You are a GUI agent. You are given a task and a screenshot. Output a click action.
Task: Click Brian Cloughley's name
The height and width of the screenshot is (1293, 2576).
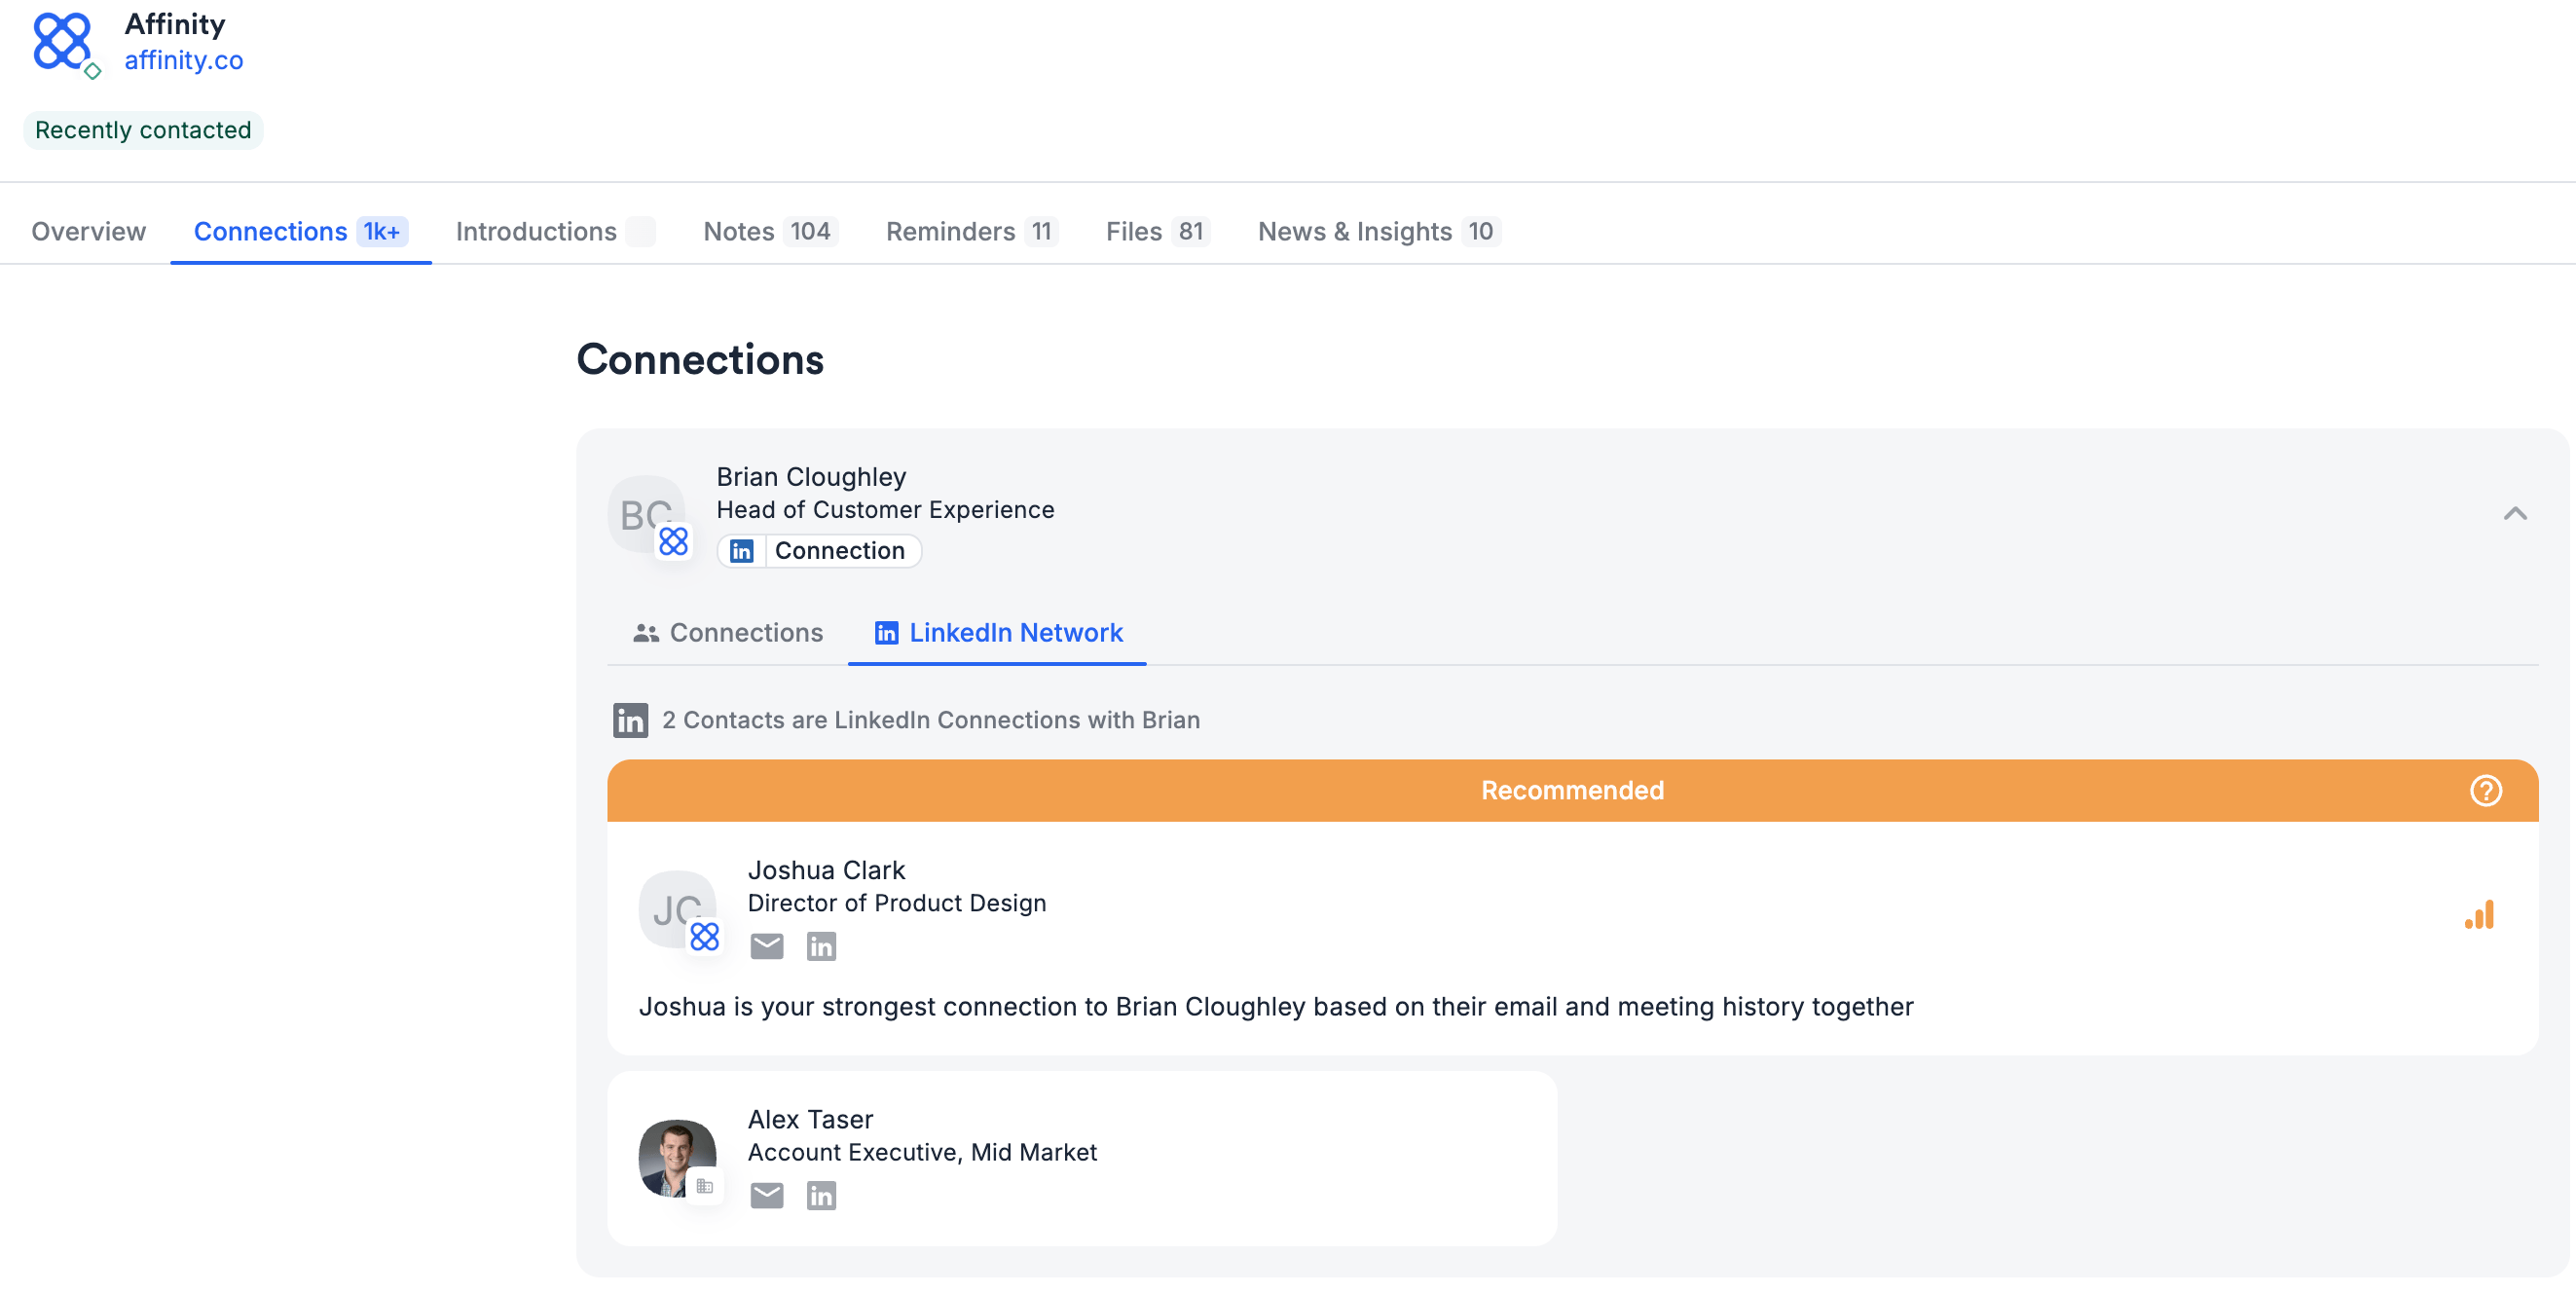811,477
